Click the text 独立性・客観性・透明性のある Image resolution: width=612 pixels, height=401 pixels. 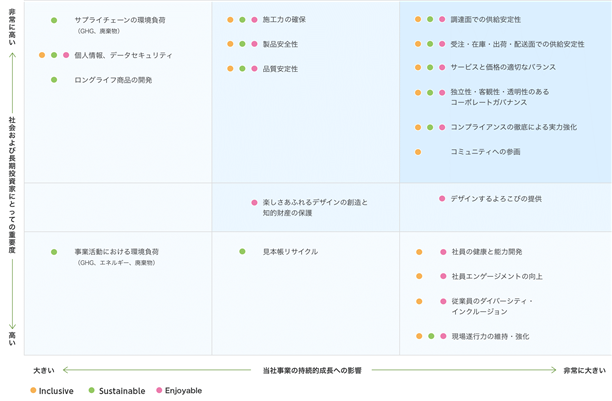point(500,92)
